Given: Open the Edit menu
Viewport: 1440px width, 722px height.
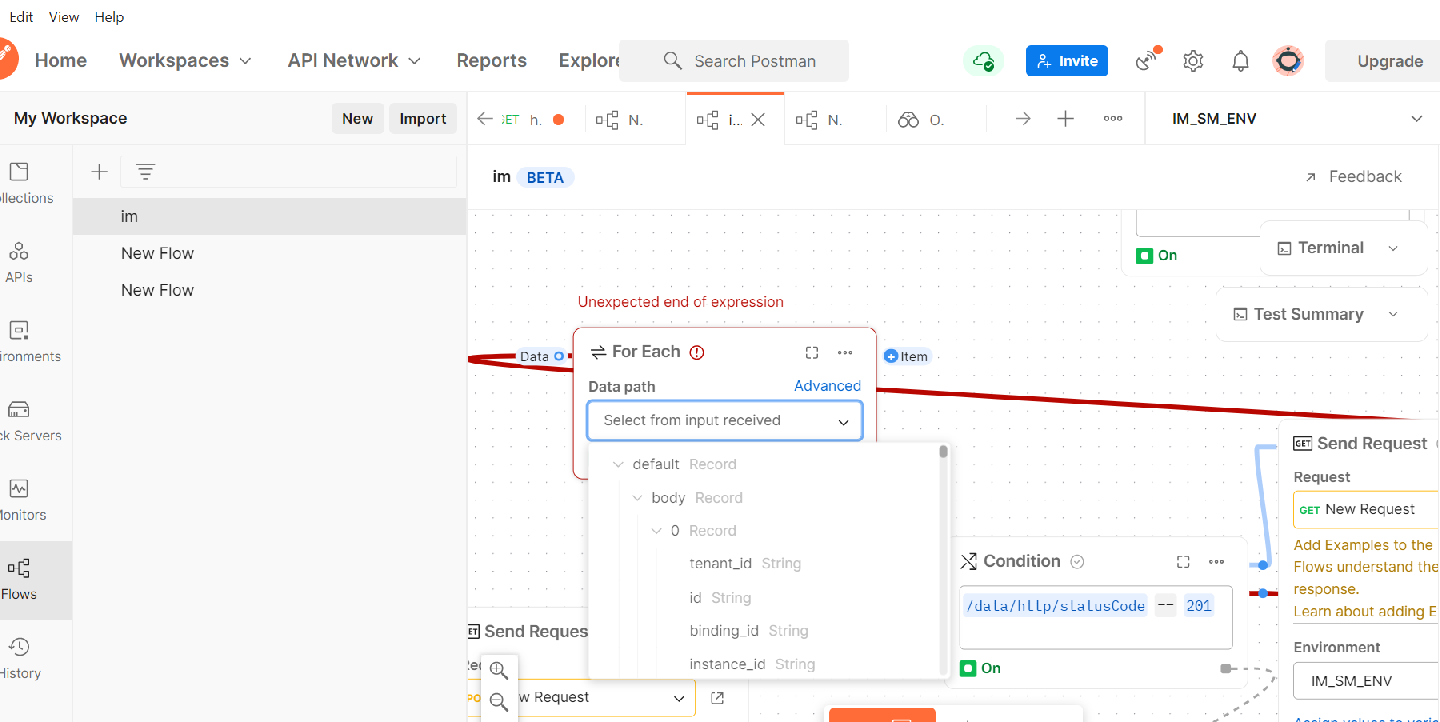Looking at the screenshot, I should (x=21, y=16).
